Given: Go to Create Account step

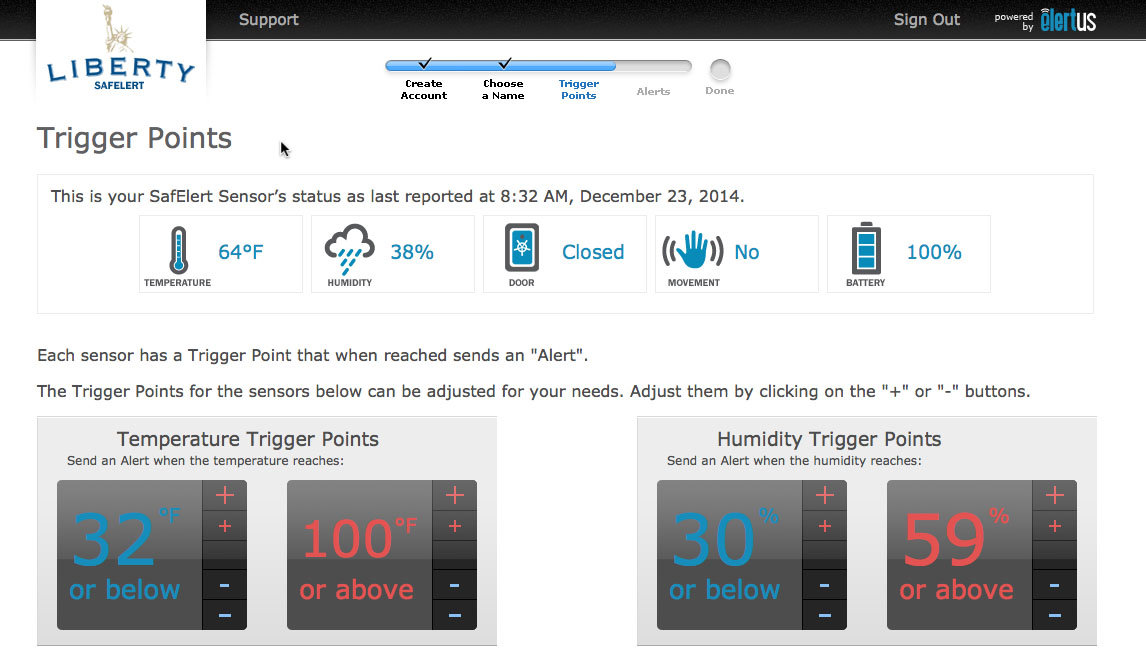Looking at the screenshot, I should [x=424, y=90].
